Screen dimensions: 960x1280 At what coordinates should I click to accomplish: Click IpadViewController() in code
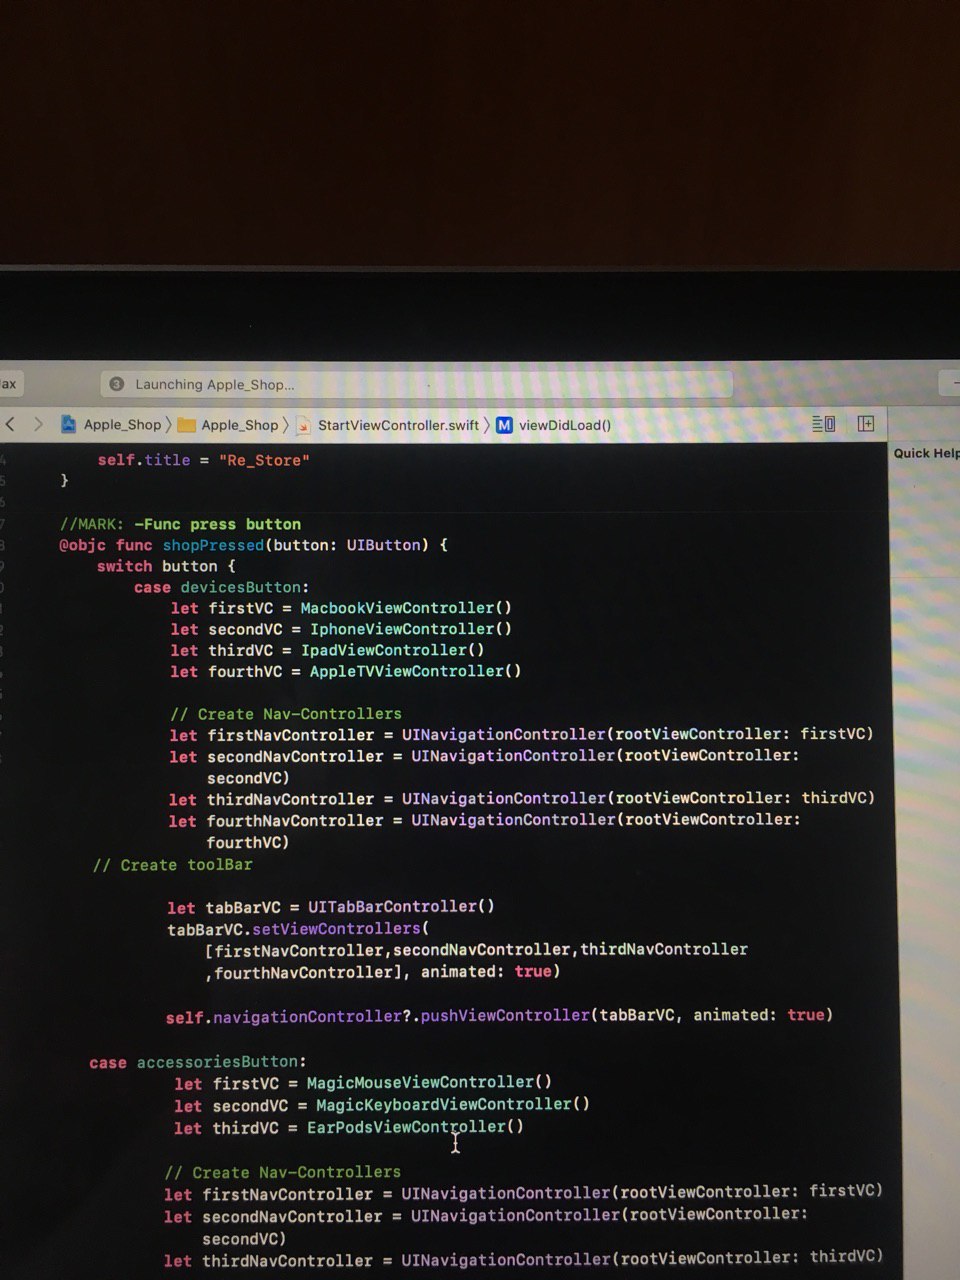click(x=392, y=650)
